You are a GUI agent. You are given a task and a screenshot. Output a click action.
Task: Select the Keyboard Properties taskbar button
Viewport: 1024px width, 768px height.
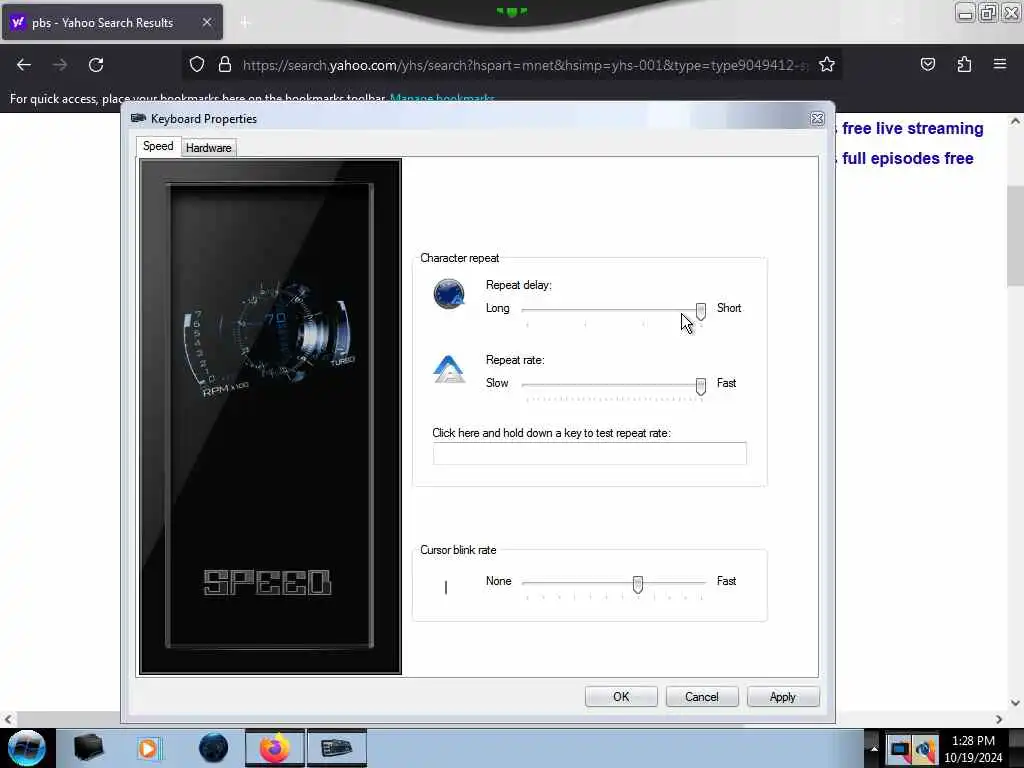tap(336, 748)
